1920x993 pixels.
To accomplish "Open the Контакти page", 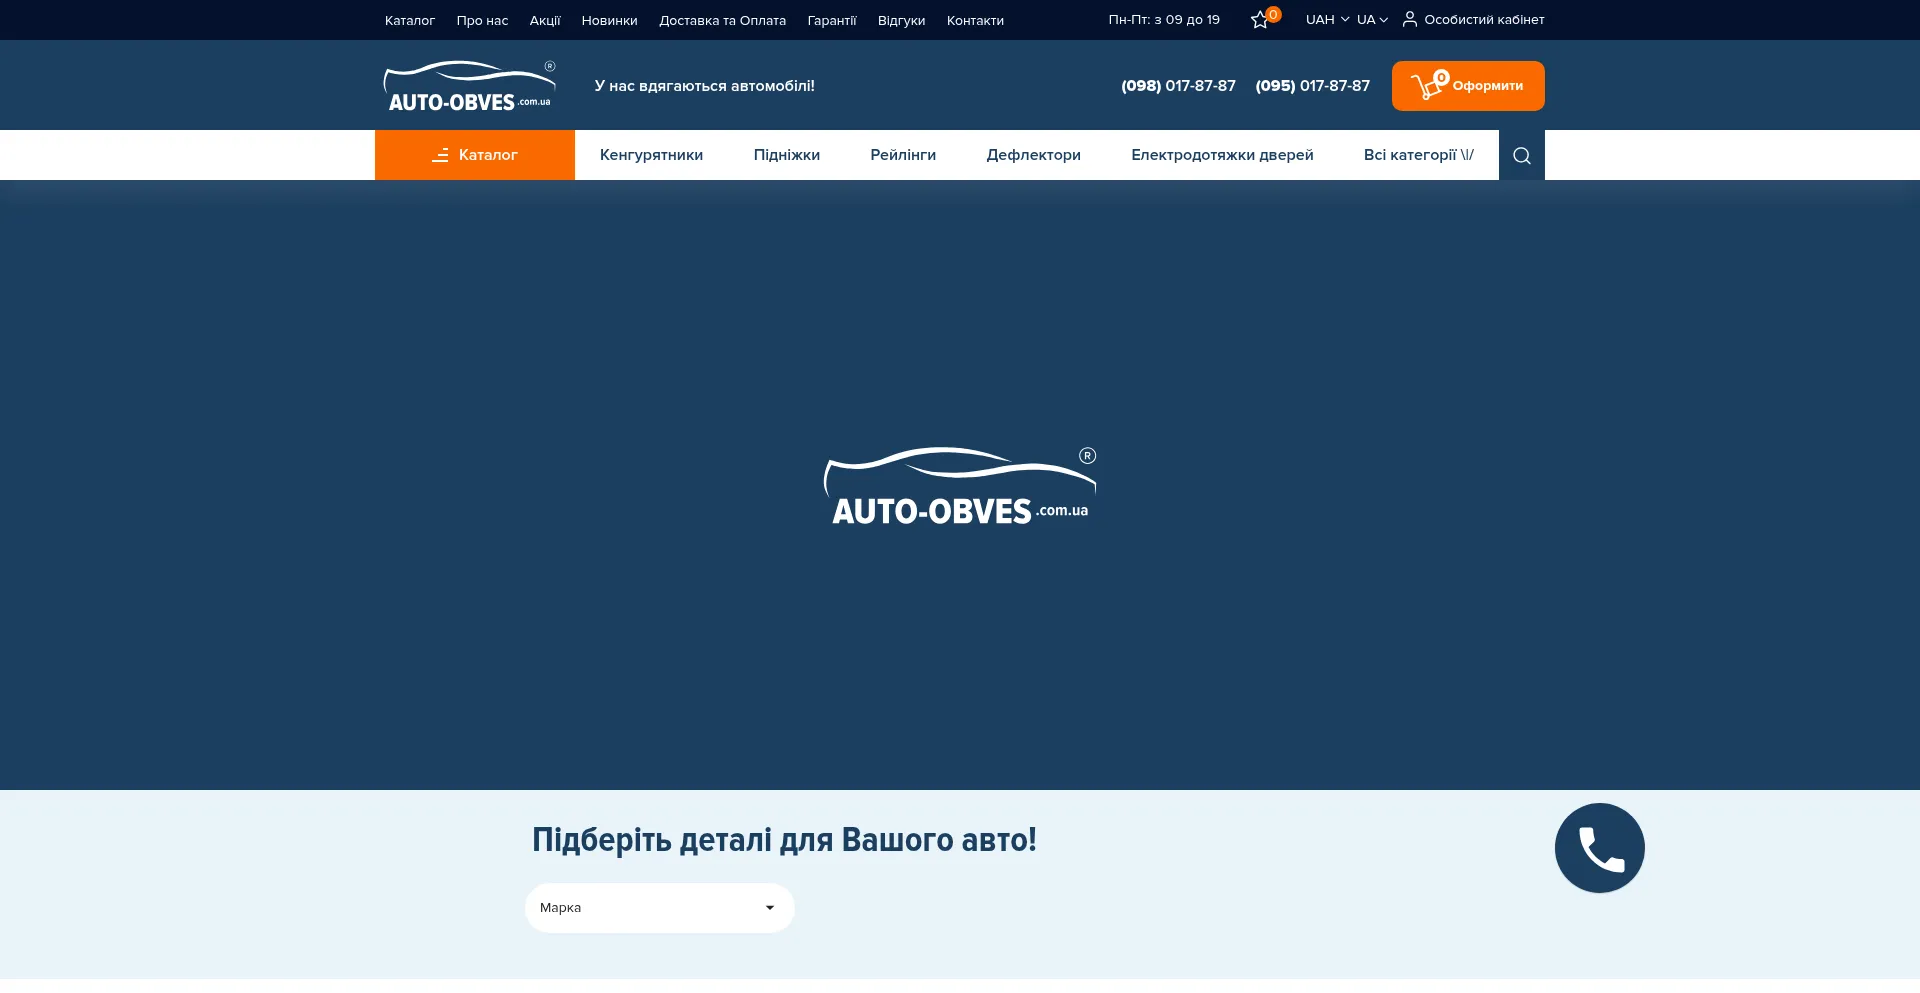I will [x=975, y=21].
